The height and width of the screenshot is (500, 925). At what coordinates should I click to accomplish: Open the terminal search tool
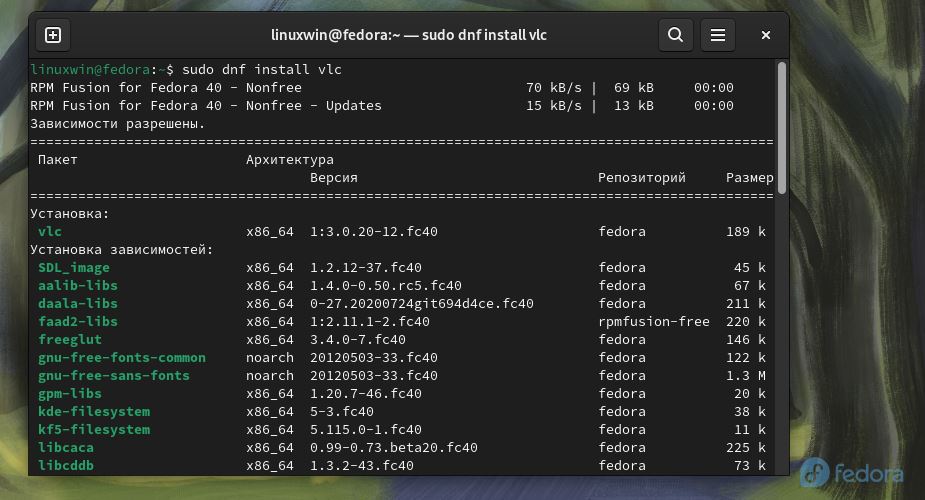(675, 35)
